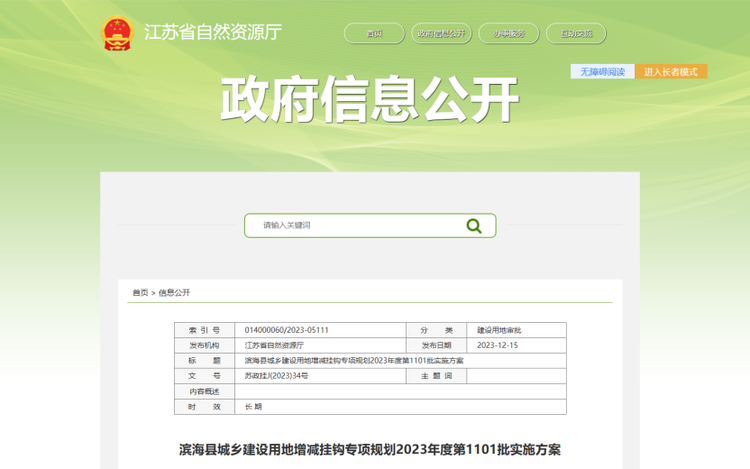Click index number 014000060/2023-05111

click(x=287, y=330)
